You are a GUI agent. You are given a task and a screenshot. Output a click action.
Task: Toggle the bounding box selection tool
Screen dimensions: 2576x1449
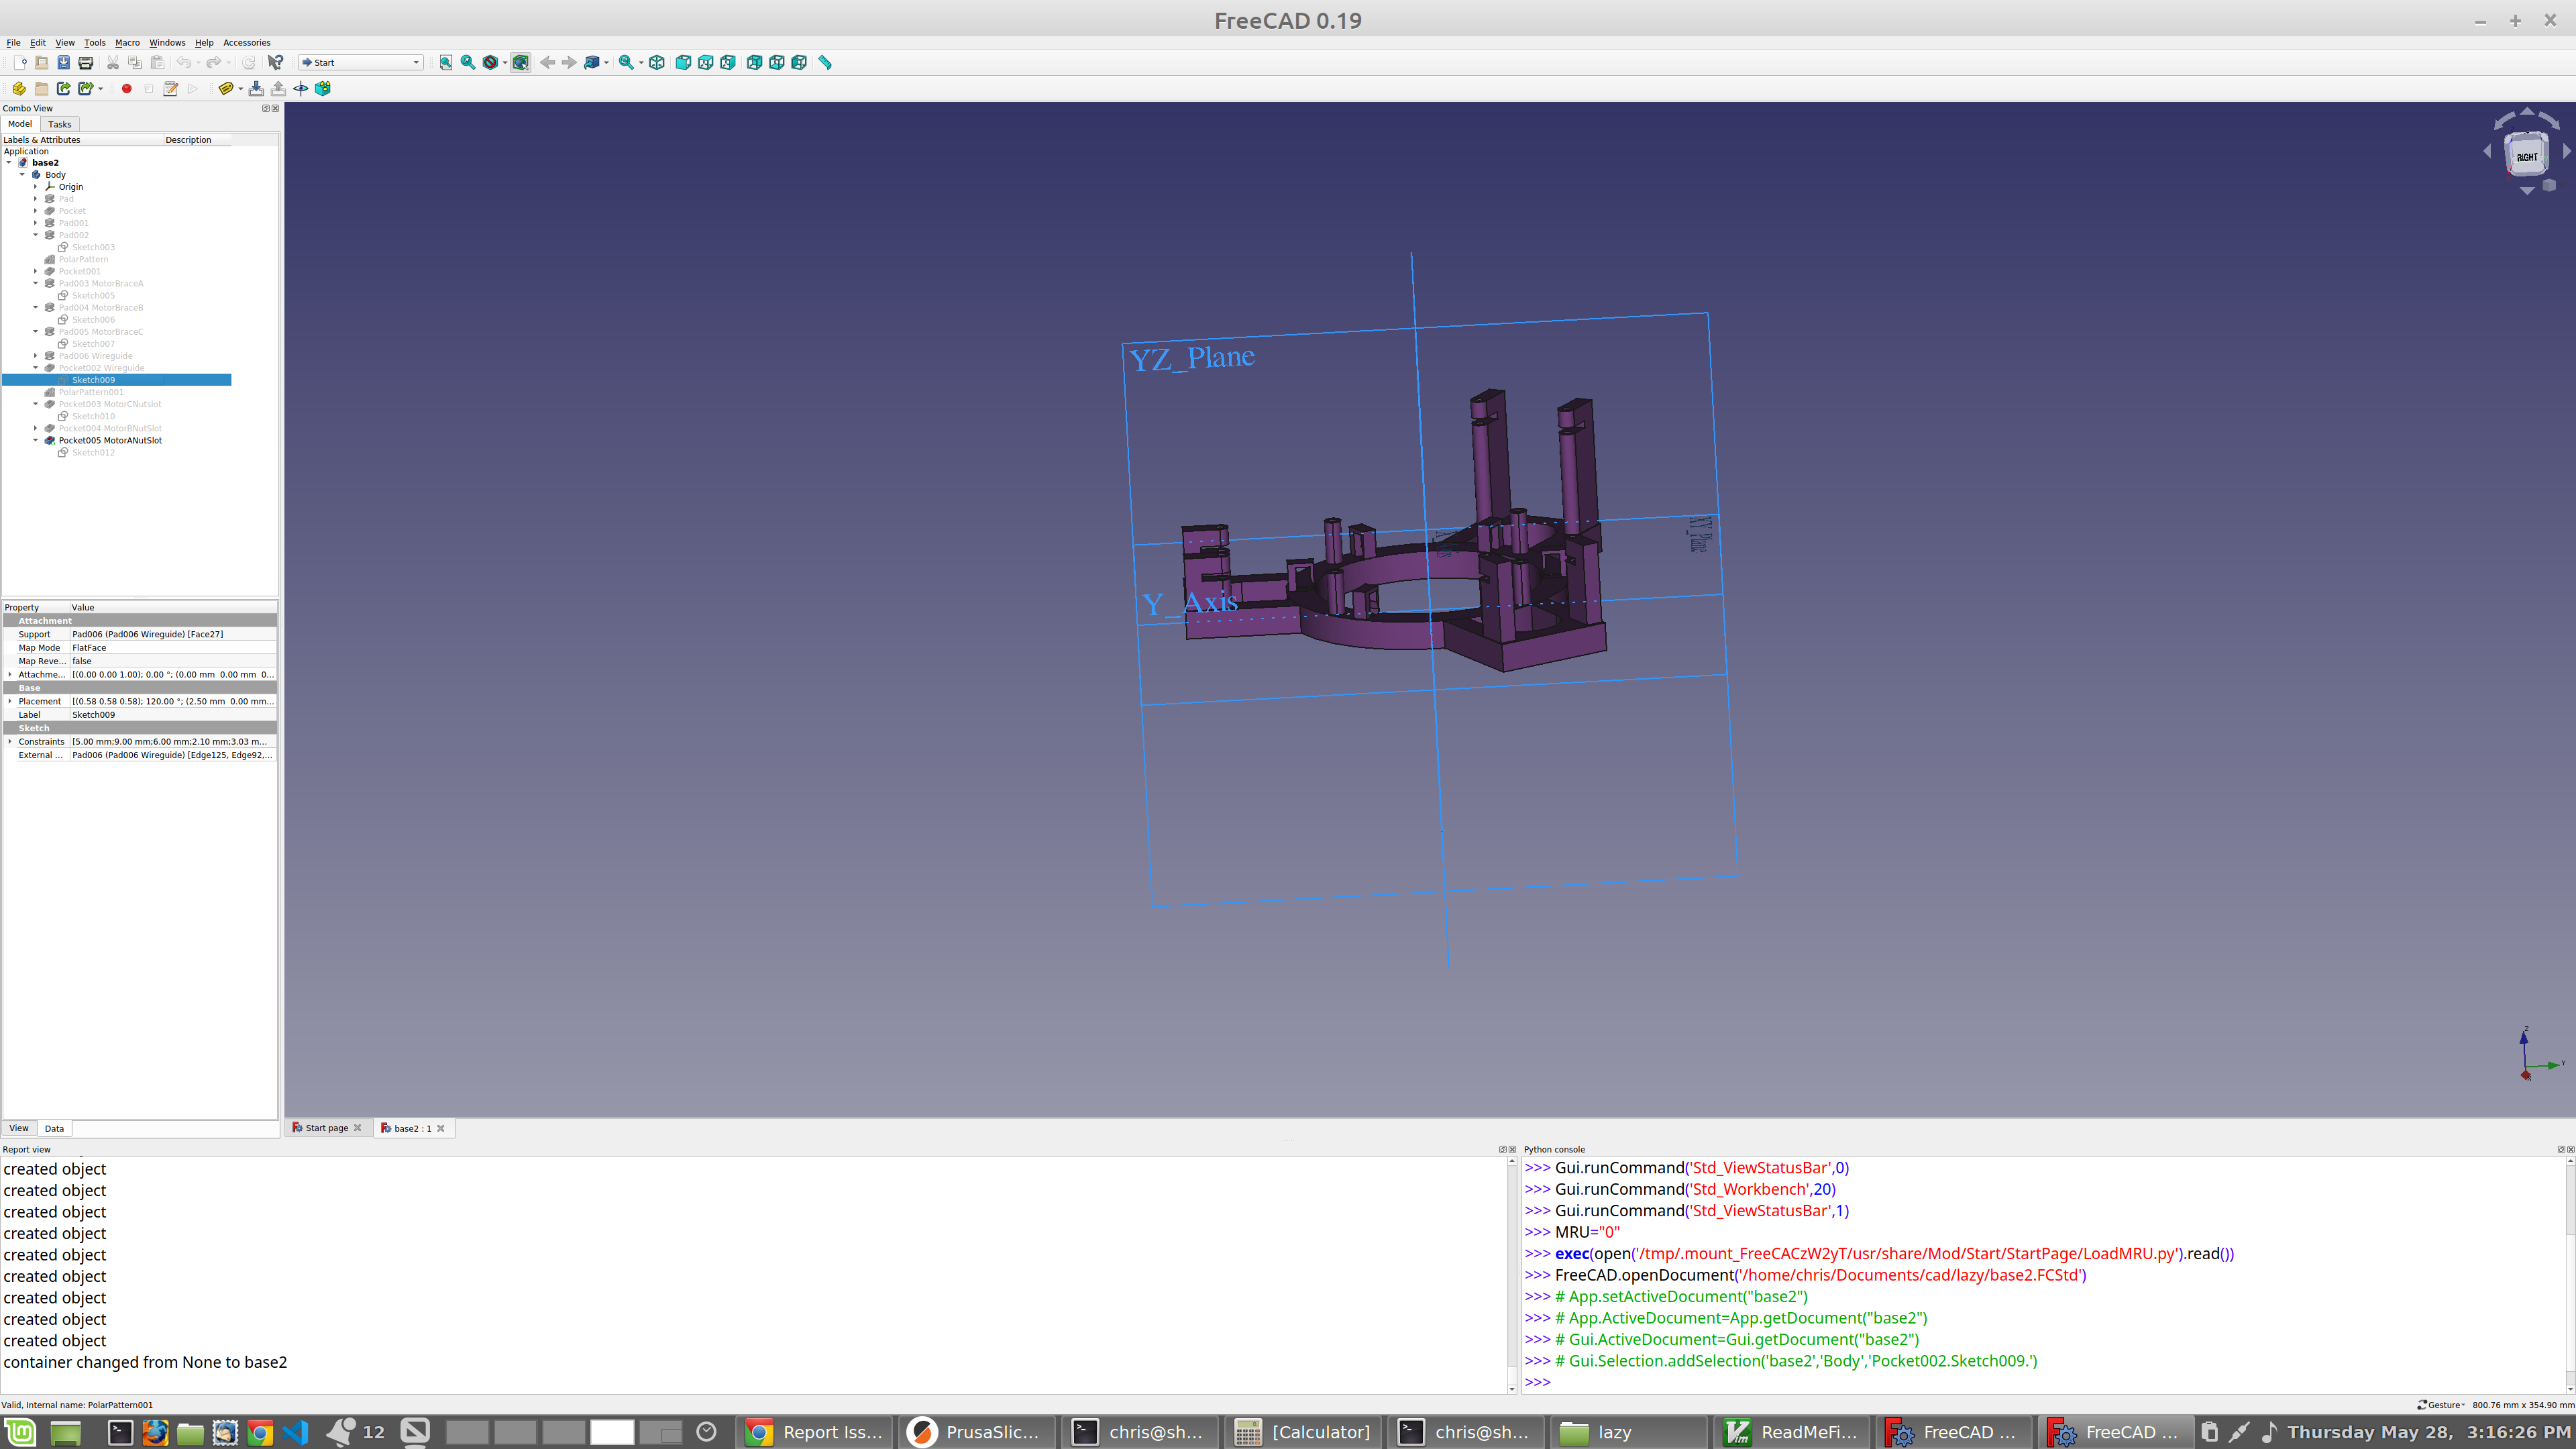520,62
